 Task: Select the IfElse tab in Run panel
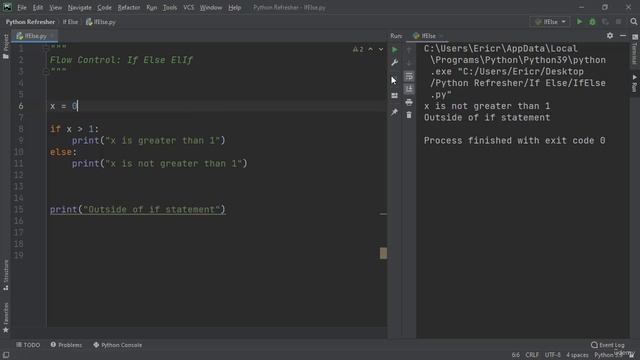pyautogui.click(x=427, y=36)
